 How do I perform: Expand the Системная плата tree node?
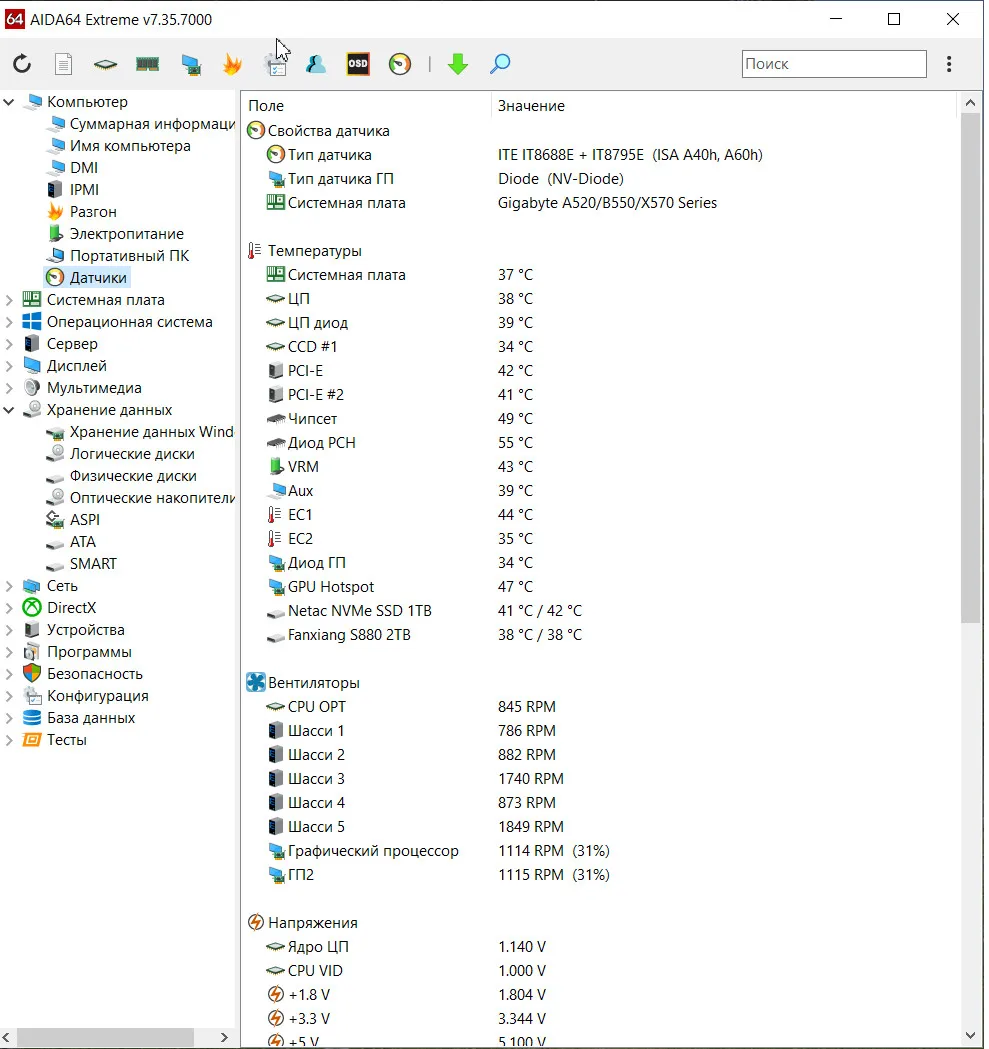click(x=10, y=300)
